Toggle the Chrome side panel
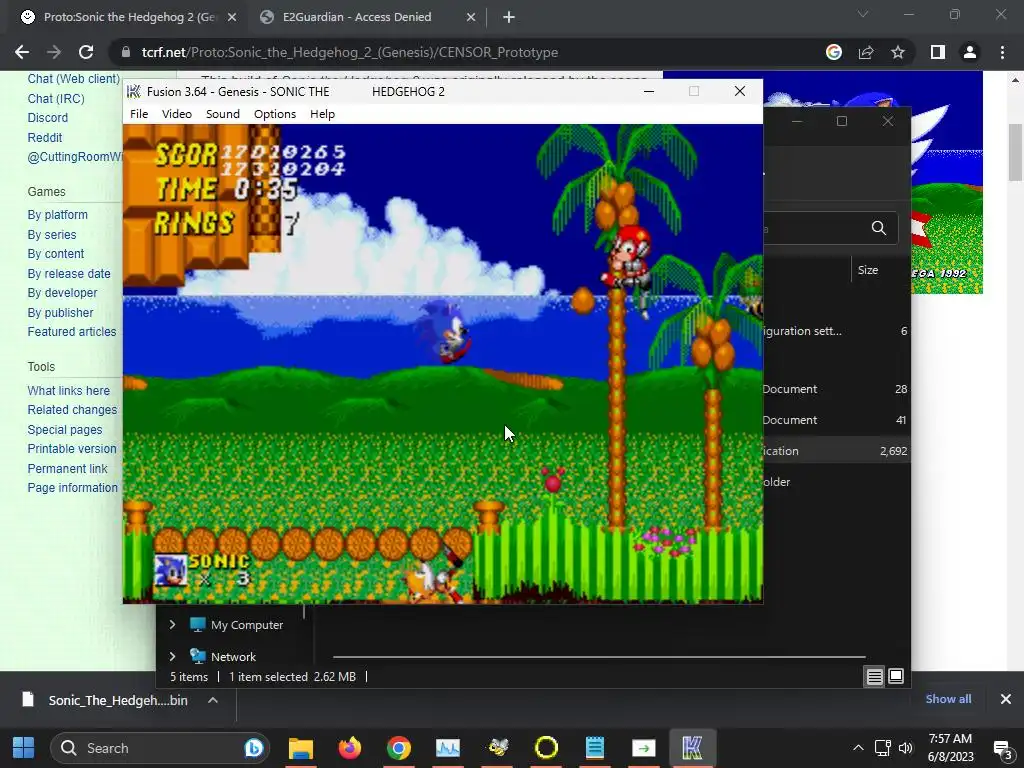 (938, 52)
